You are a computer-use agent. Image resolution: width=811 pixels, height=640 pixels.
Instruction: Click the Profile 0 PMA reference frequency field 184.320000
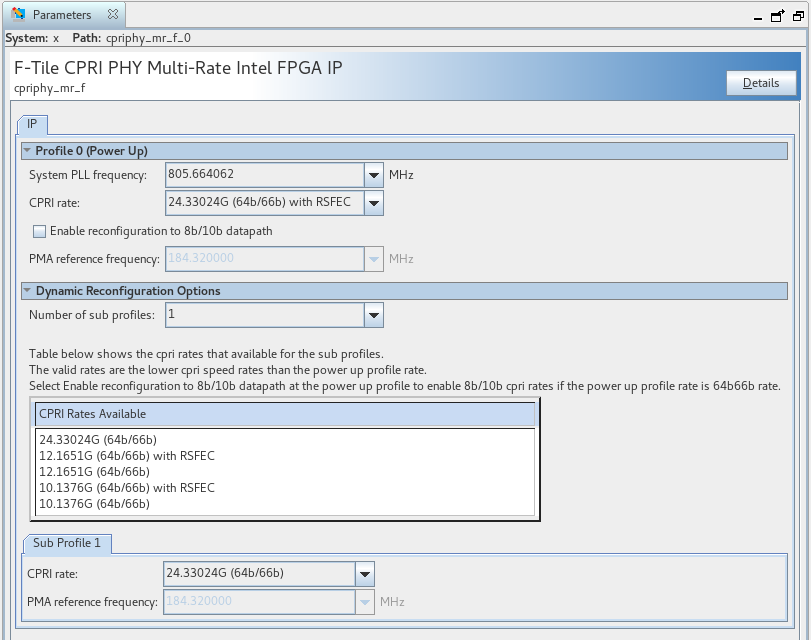265,259
